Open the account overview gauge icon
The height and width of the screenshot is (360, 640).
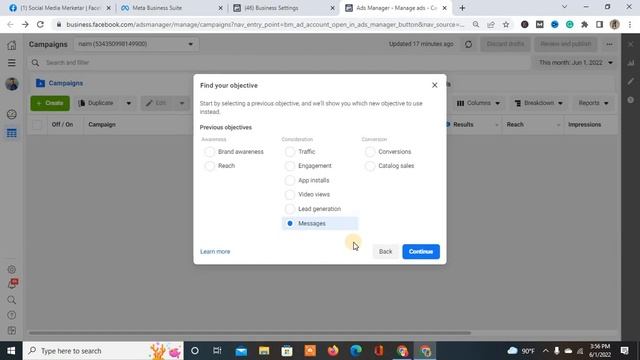pyautogui.click(x=12, y=114)
